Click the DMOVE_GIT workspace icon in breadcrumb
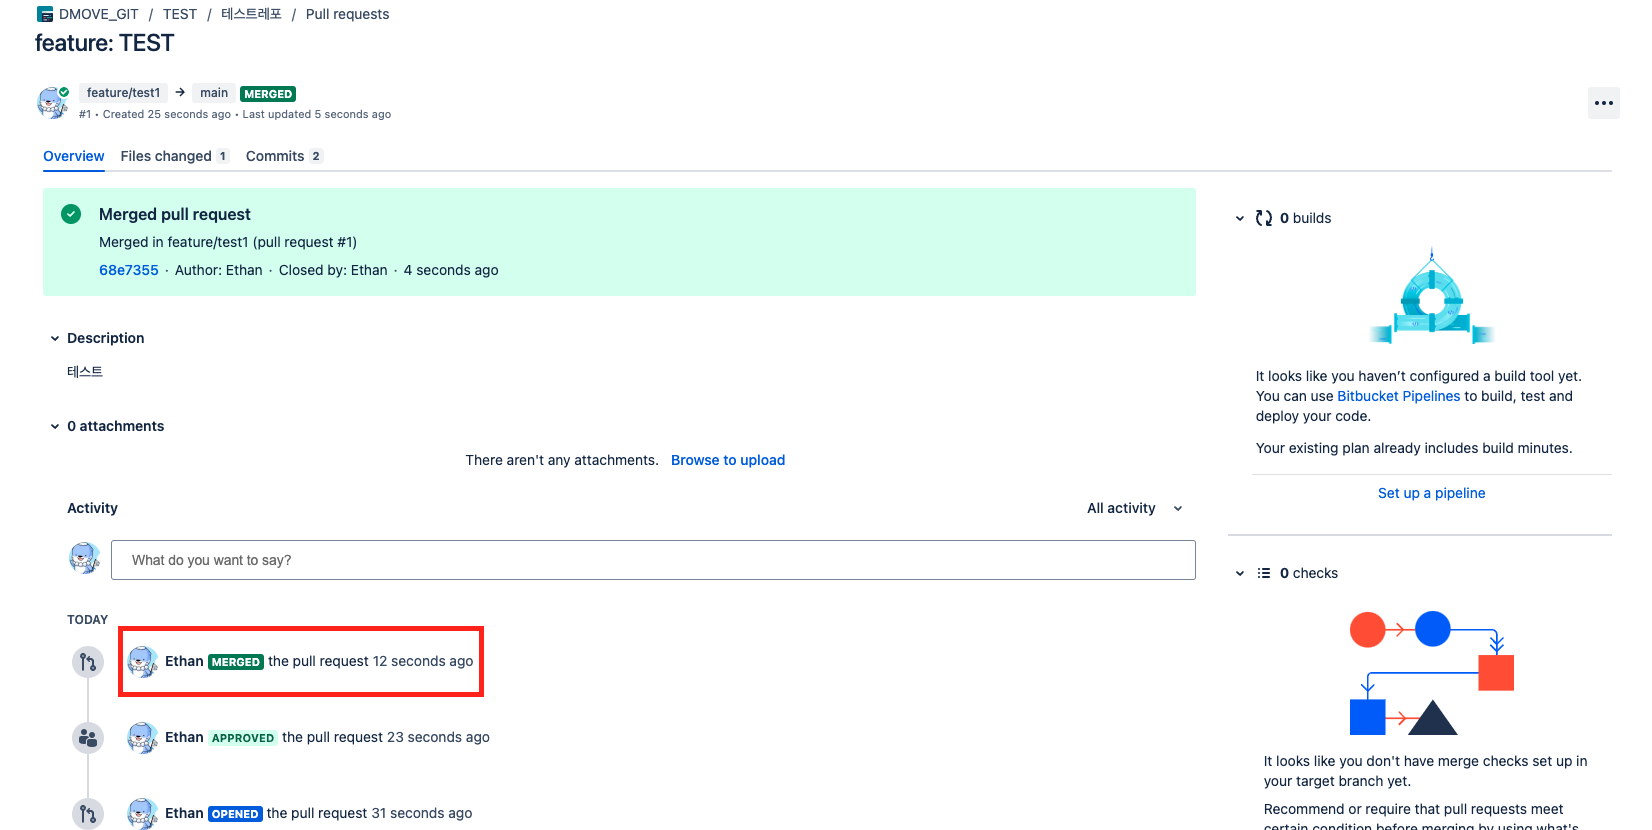The image size is (1652, 830). (x=45, y=14)
